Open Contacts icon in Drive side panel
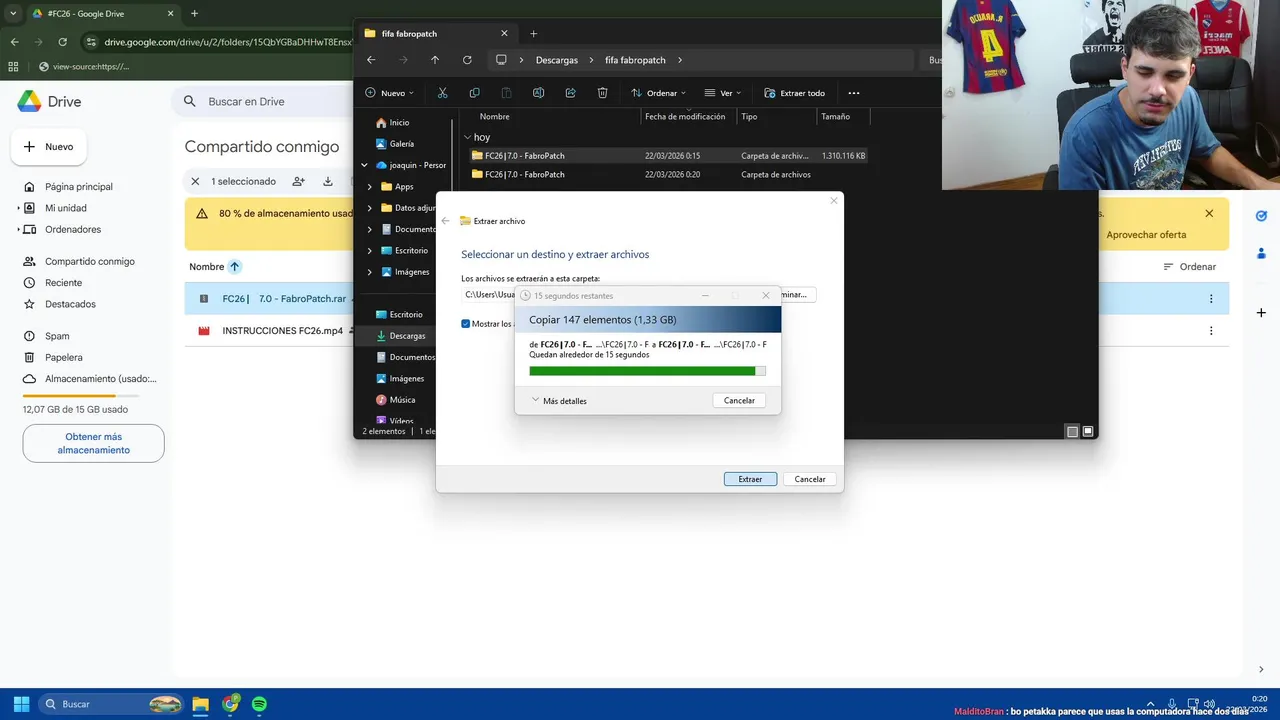Image resolution: width=1280 pixels, height=720 pixels. click(x=1261, y=253)
